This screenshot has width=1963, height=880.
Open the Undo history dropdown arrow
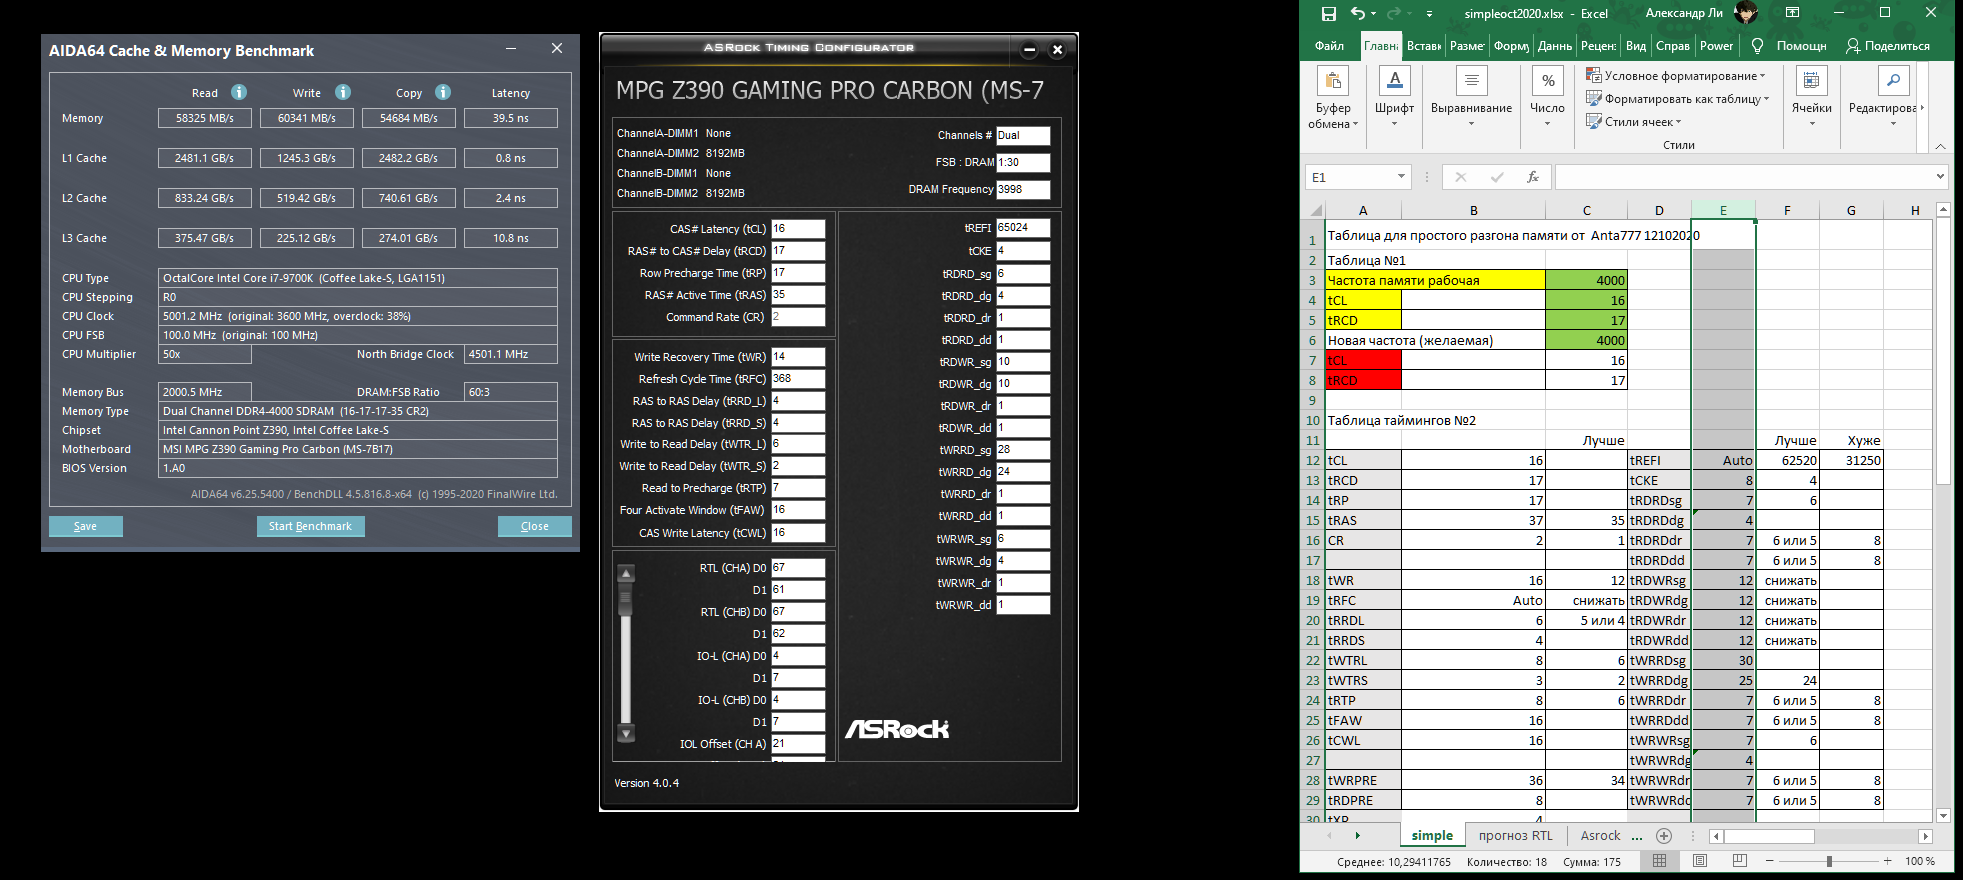[1373, 14]
